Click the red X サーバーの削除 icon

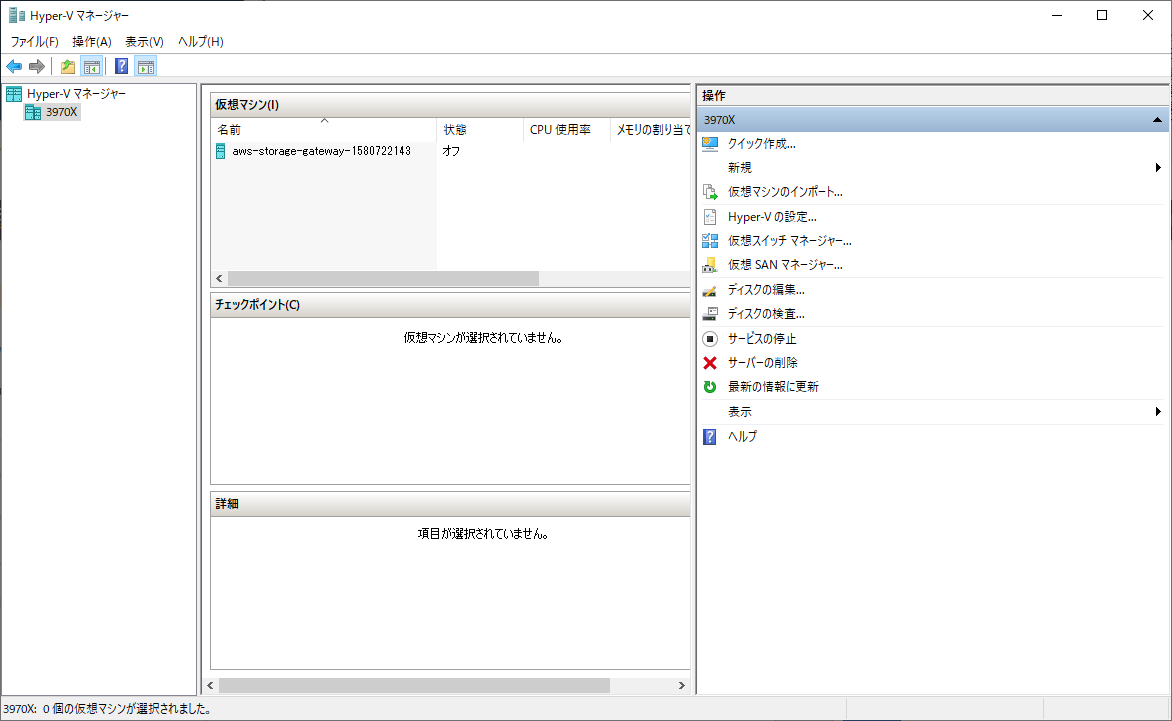click(710, 363)
